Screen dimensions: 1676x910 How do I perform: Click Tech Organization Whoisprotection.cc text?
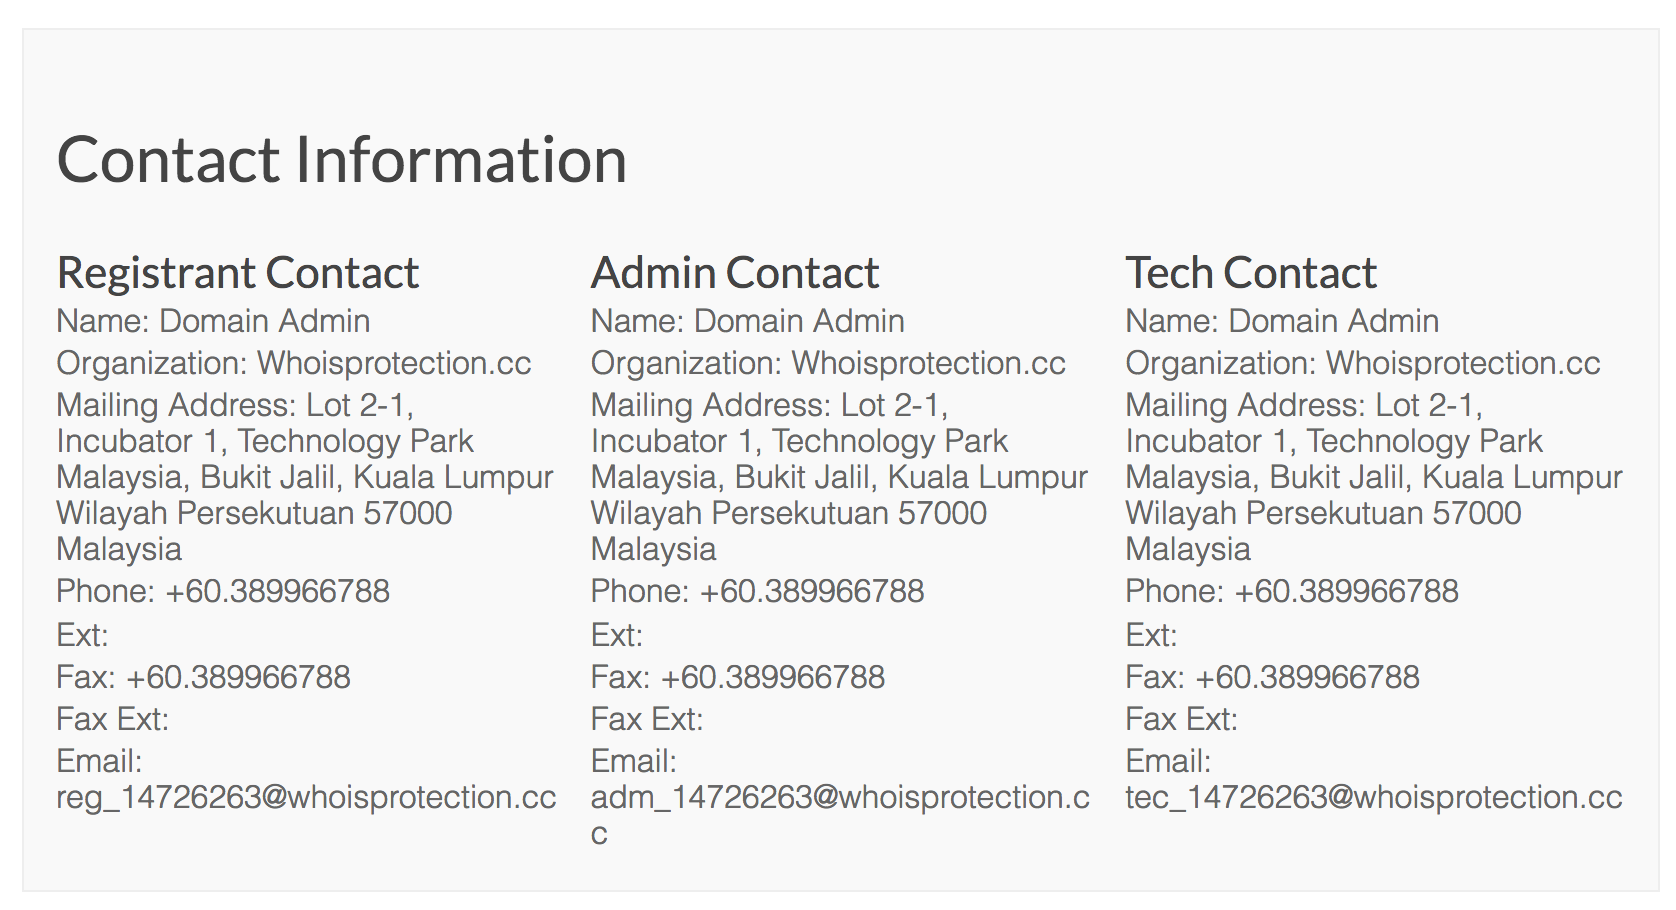click(1463, 363)
